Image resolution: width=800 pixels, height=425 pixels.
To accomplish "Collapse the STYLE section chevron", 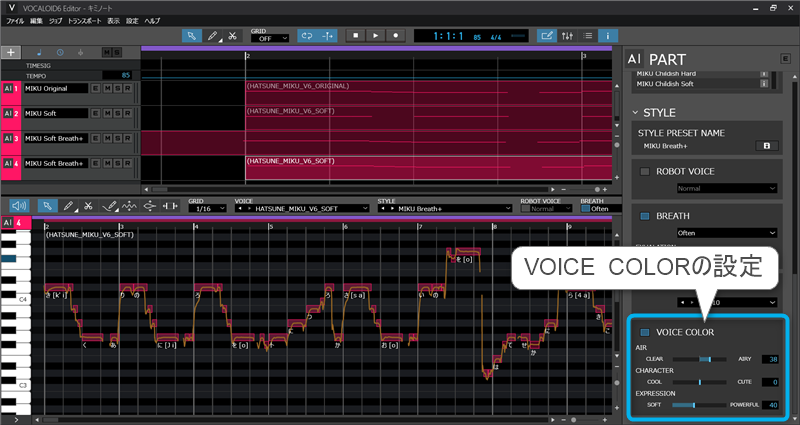I will (635, 113).
